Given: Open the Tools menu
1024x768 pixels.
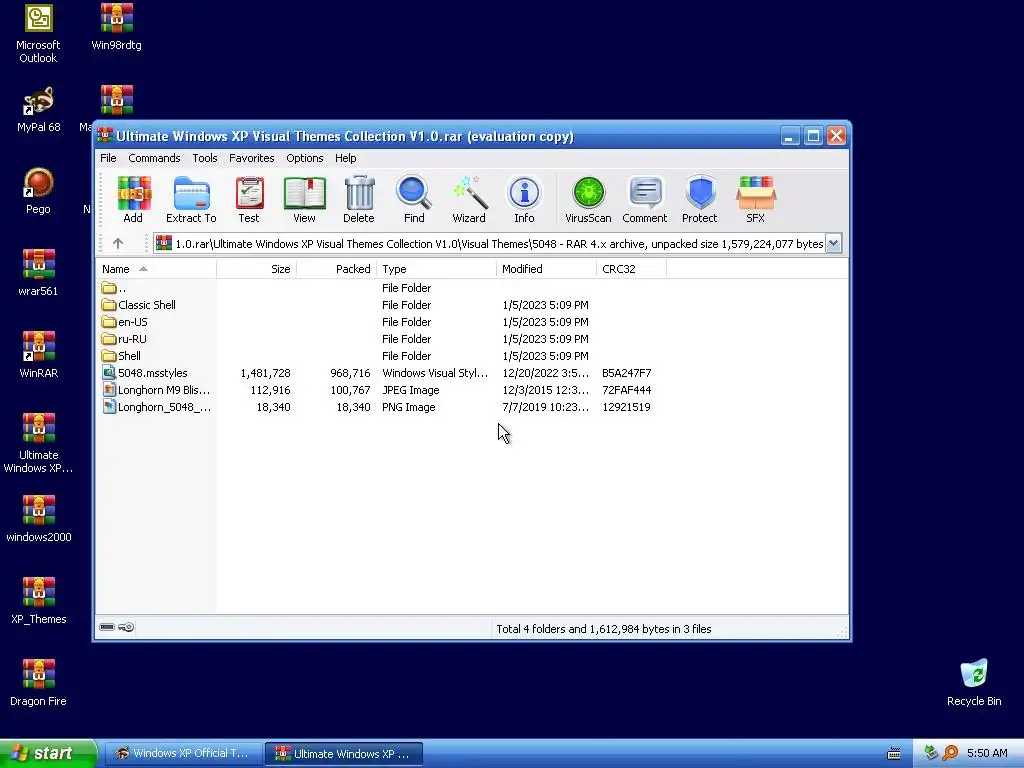Looking at the screenshot, I should tap(204, 158).
